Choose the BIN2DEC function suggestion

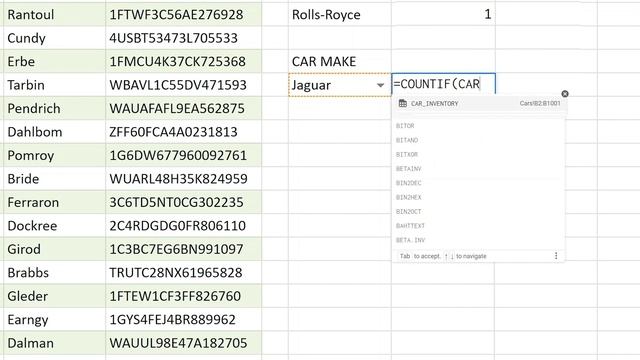pyautogui.click(x=478, y=183)
